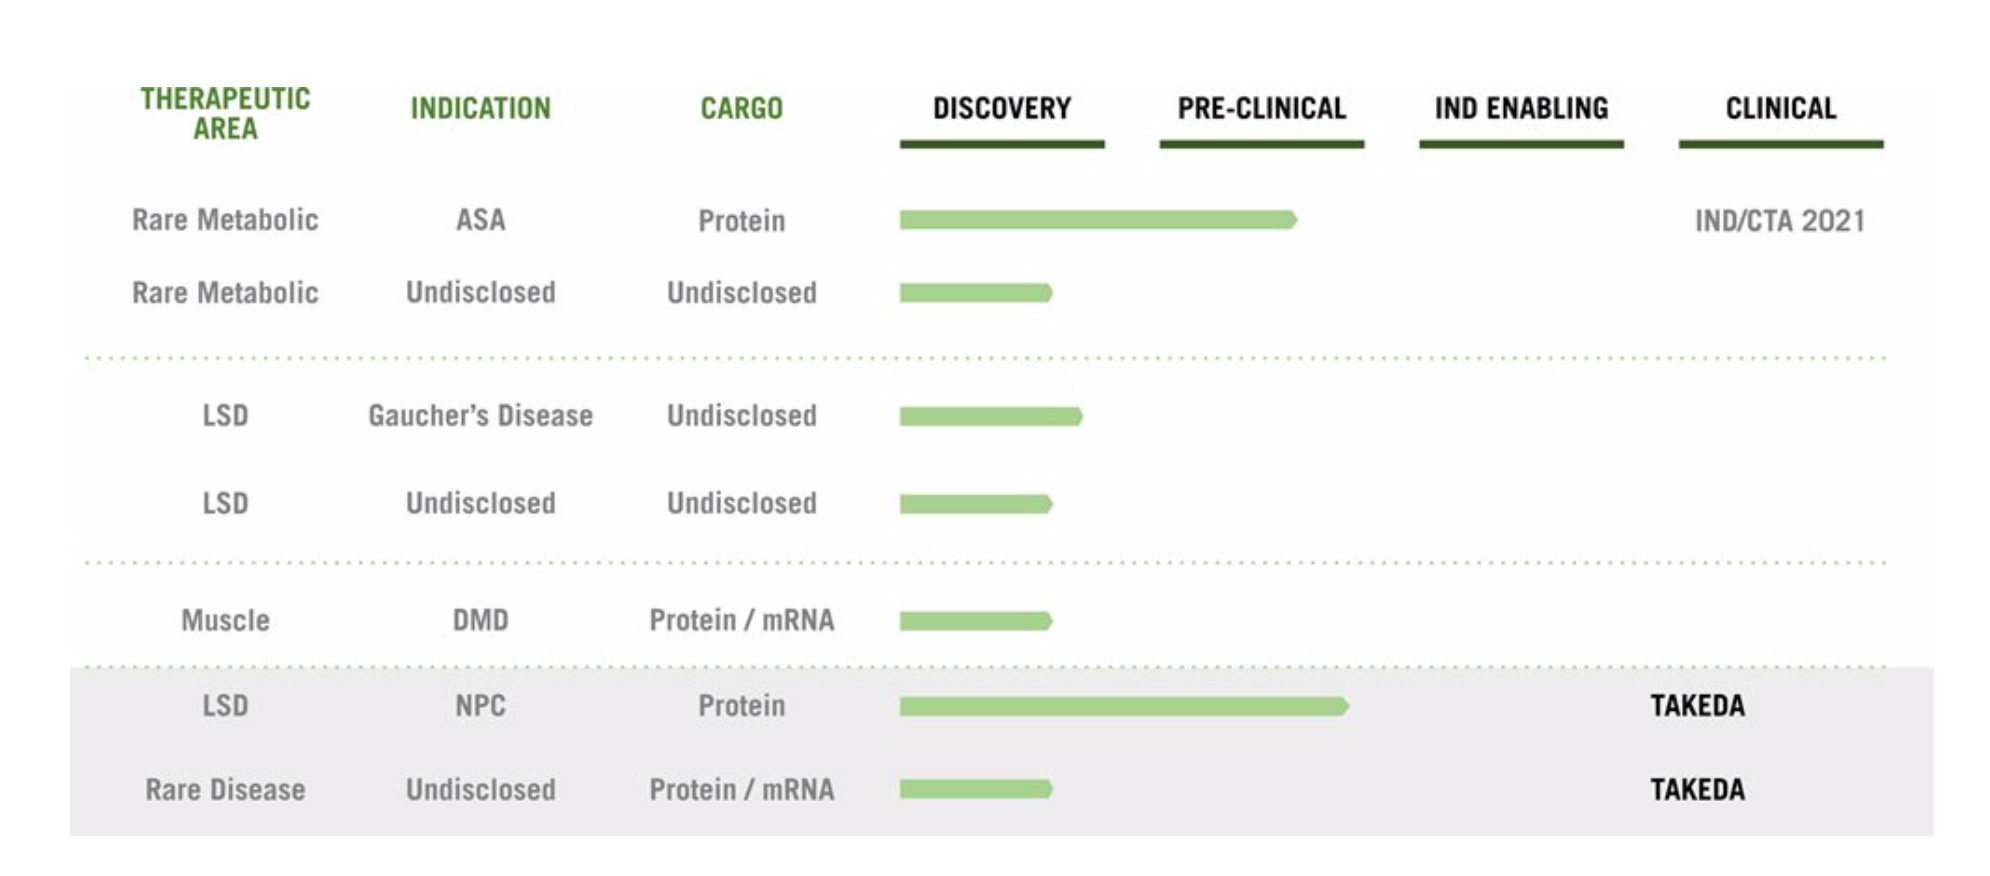Click TAKEDA label in Rare Disease row
Viewport: 1990px width, 876px height.
1697,790
